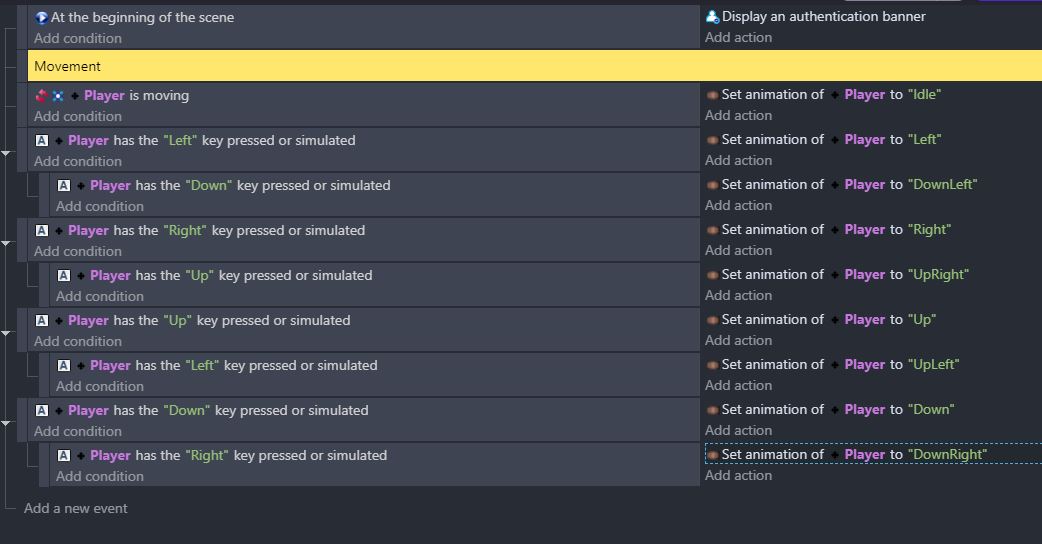Select the Set animation to "UpLeft" action
The height and width of the screenshot is (544, 1042).
click(833, 365)
